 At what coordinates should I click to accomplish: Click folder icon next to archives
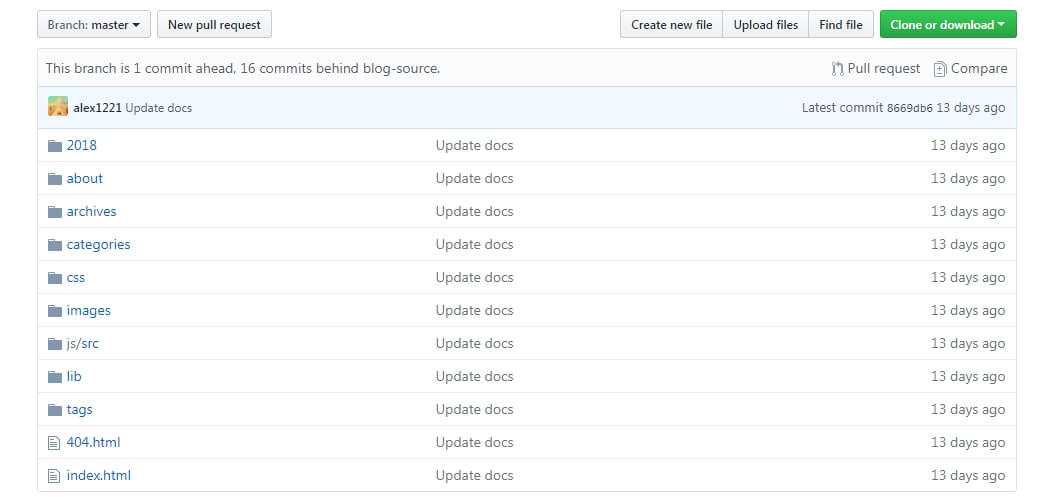(55, 211)
